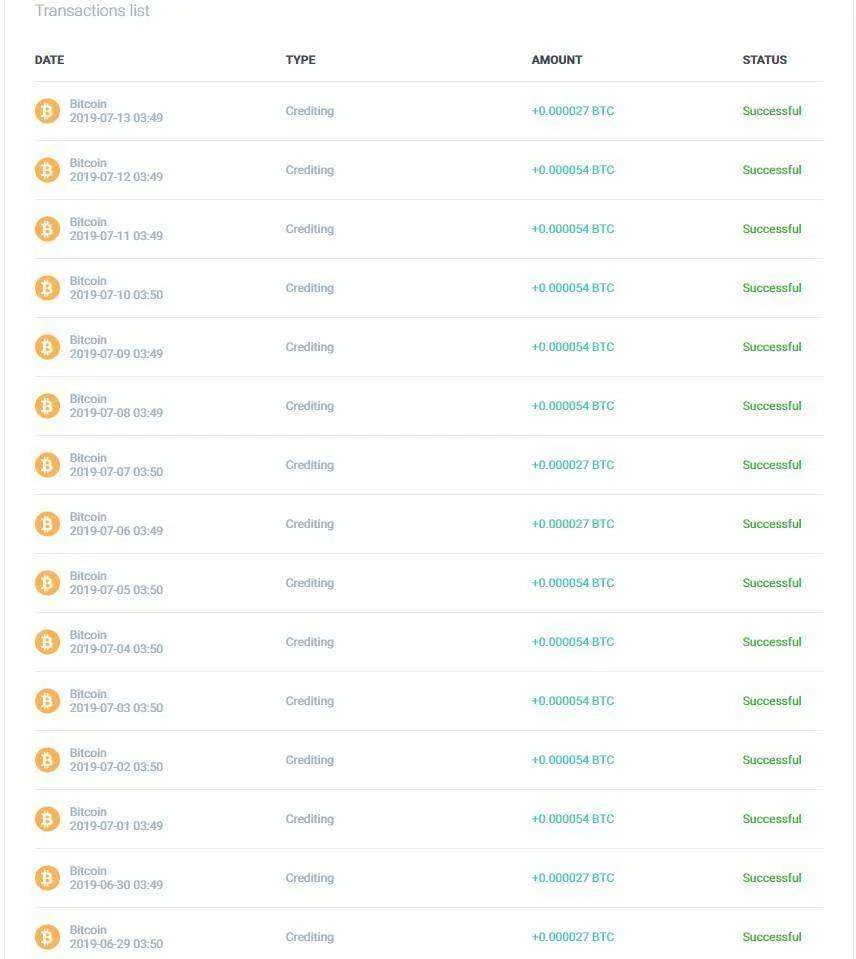The width and height of the screenshot is (856, 959).
Task: Click +0.000027 BTC amount on the 2019-07-06 row
Action: (573, 524)
